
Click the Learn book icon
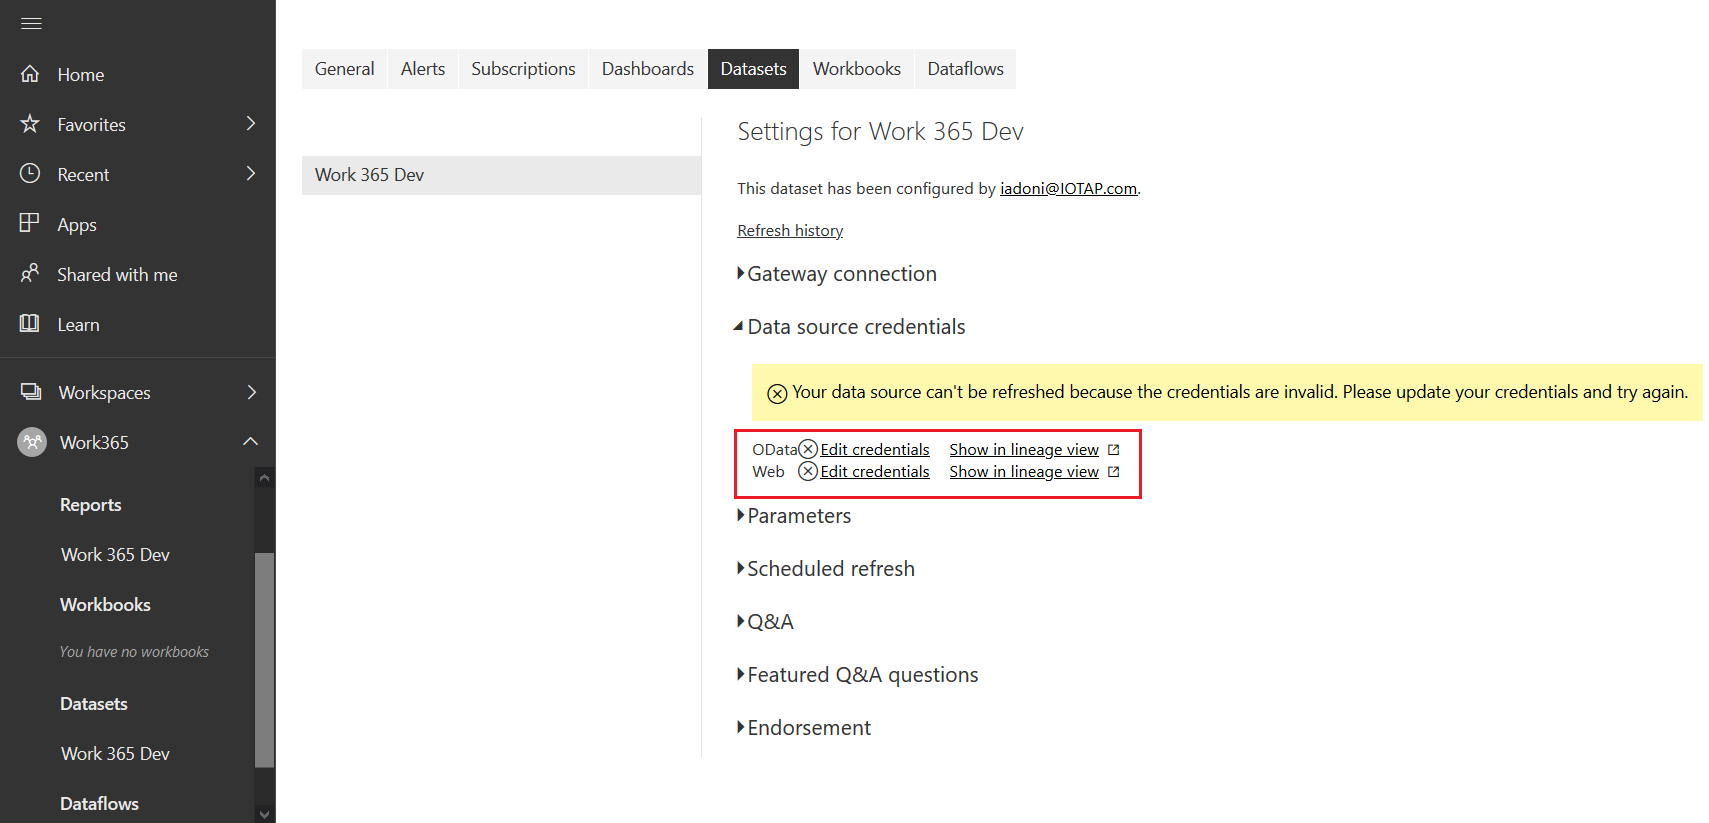pos(30,323)
